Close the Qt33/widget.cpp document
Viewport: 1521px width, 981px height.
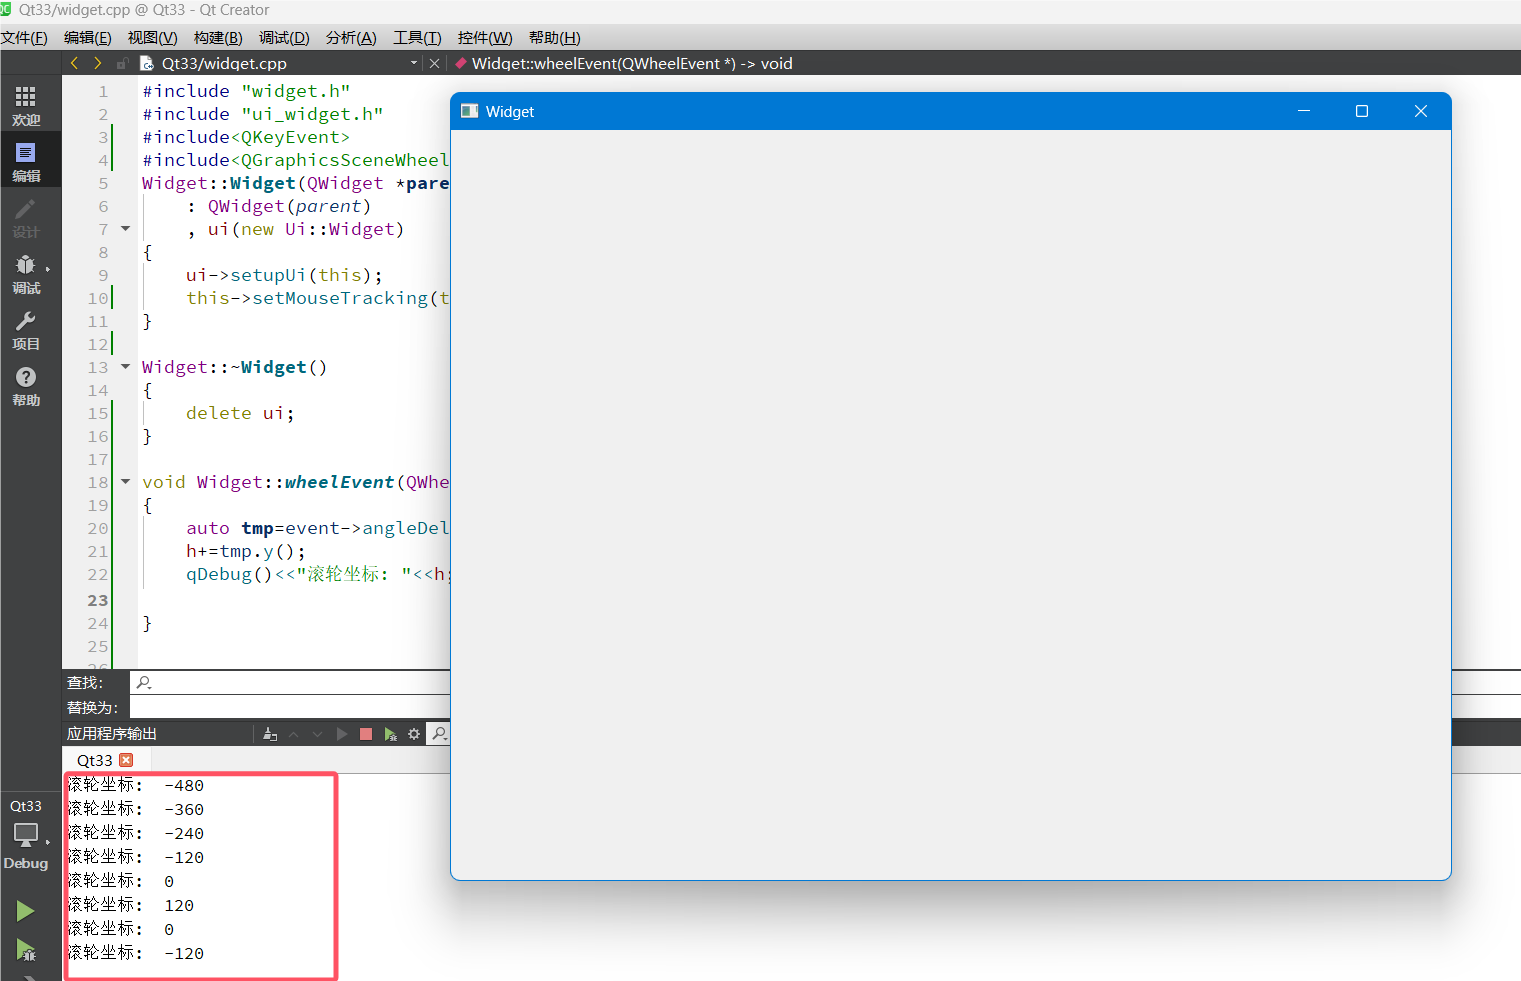434,63
